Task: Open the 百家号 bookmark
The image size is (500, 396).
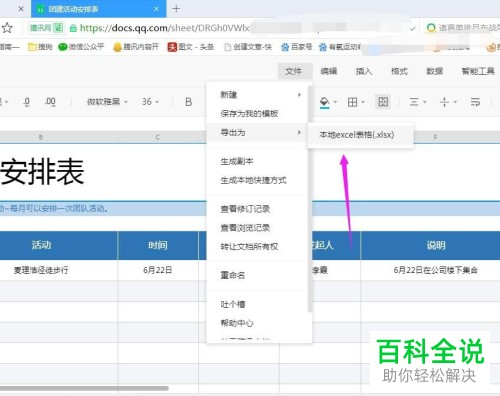Action: click(297, 47)
